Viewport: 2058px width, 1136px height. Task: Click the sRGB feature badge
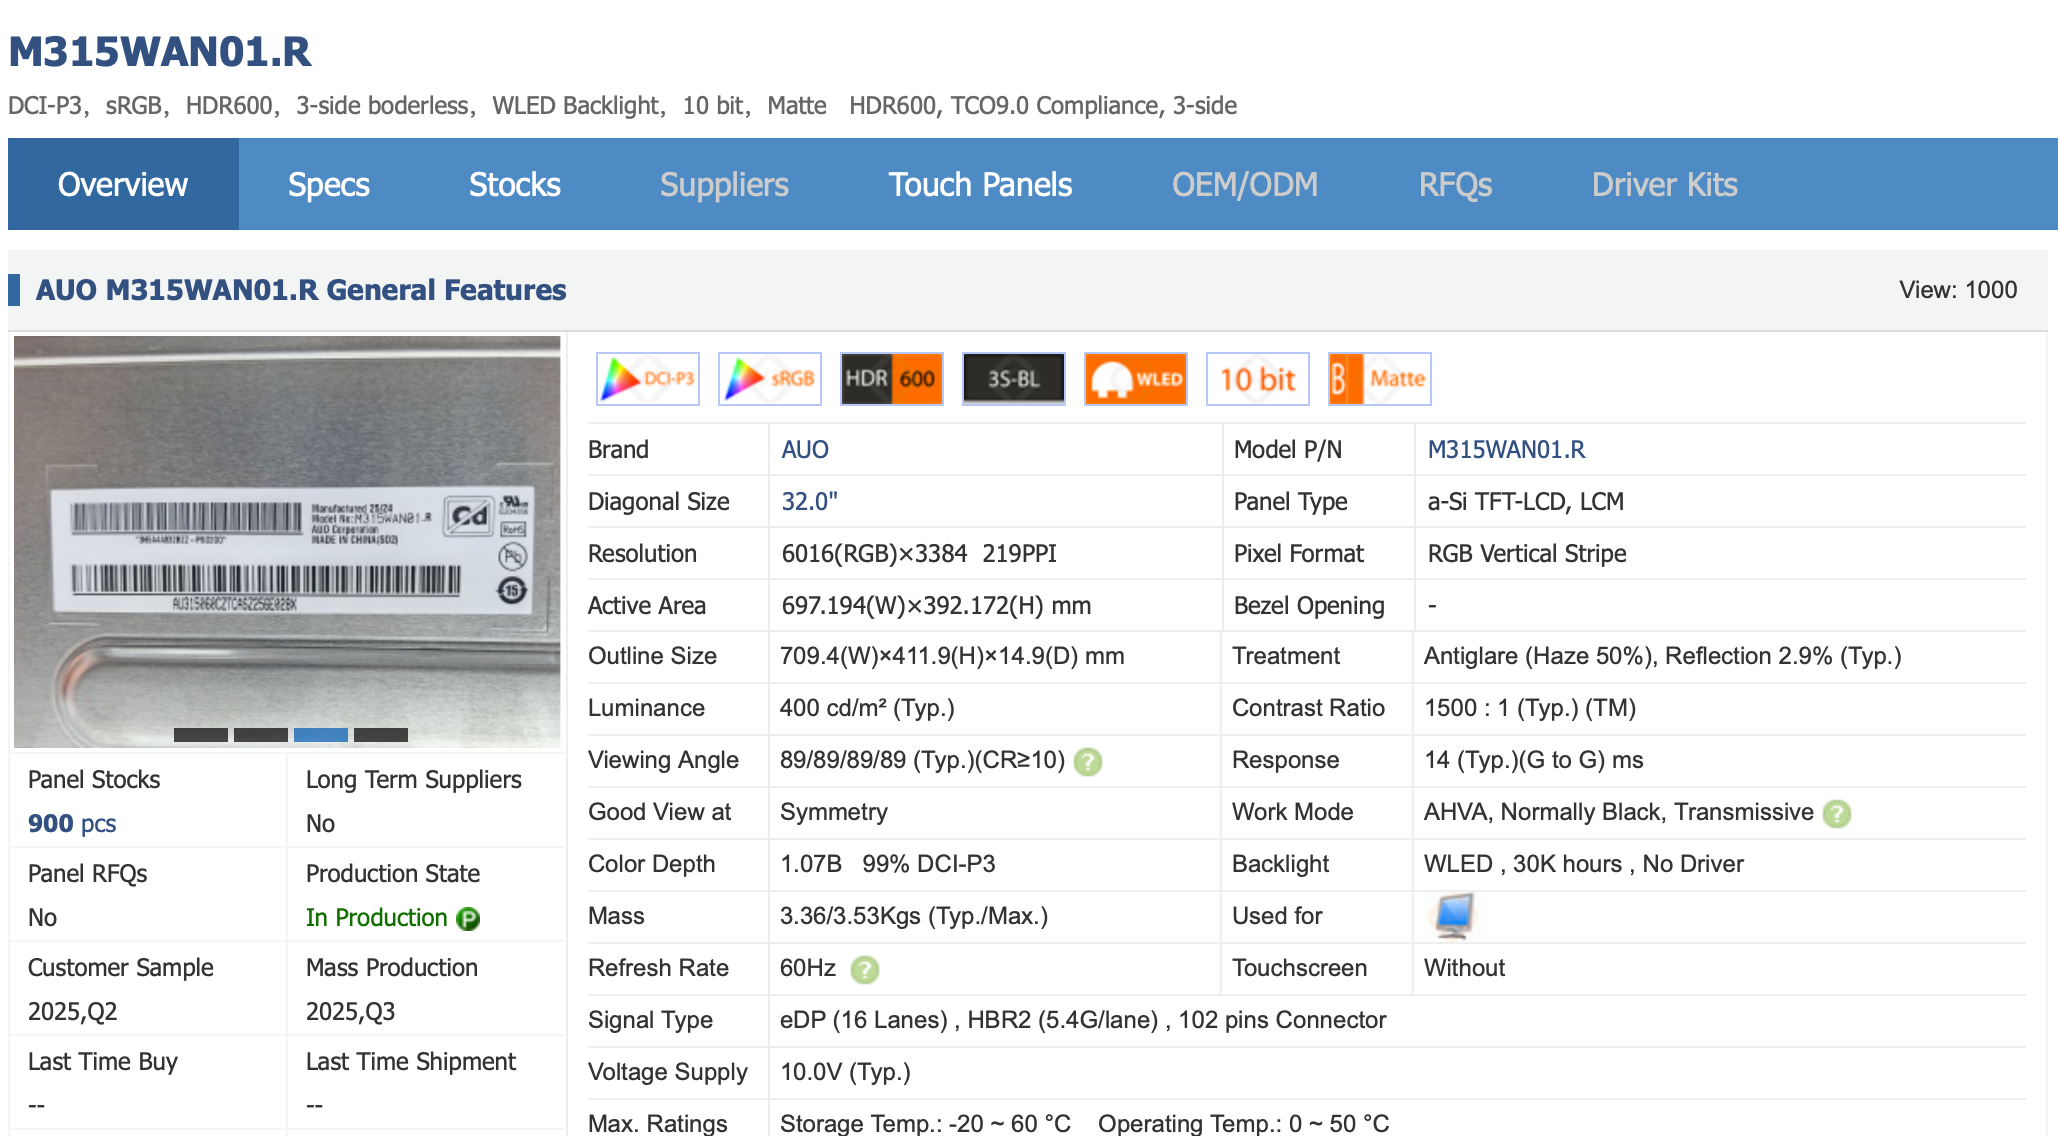click(770, 379)
